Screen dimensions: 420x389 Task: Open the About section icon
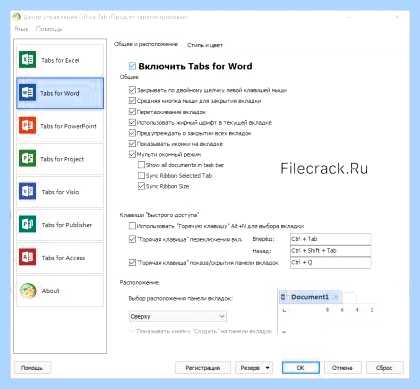27,290
